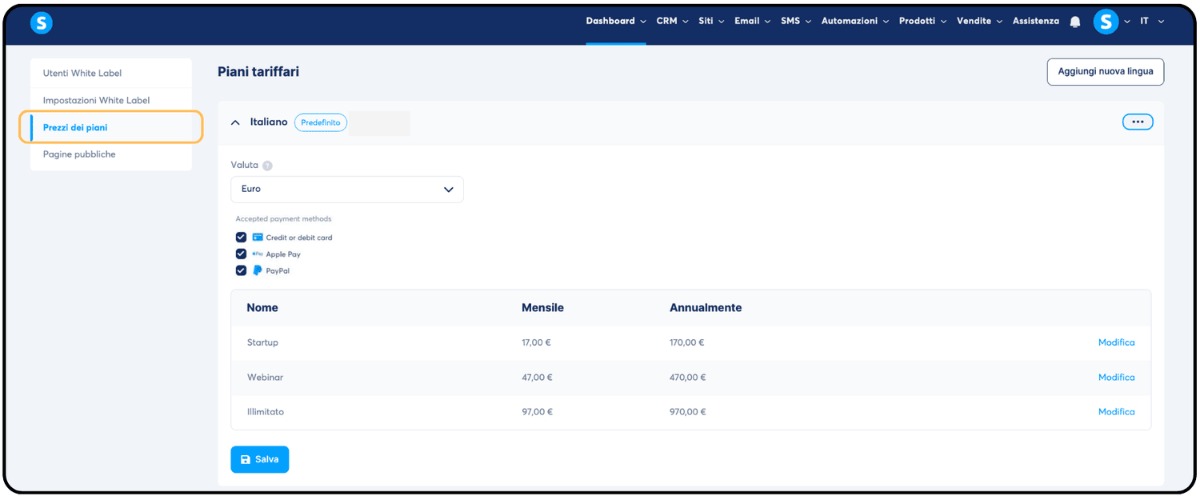Open the Vendite menu
The height and width of the screenshot is (496, 1200).
point(979,21)
